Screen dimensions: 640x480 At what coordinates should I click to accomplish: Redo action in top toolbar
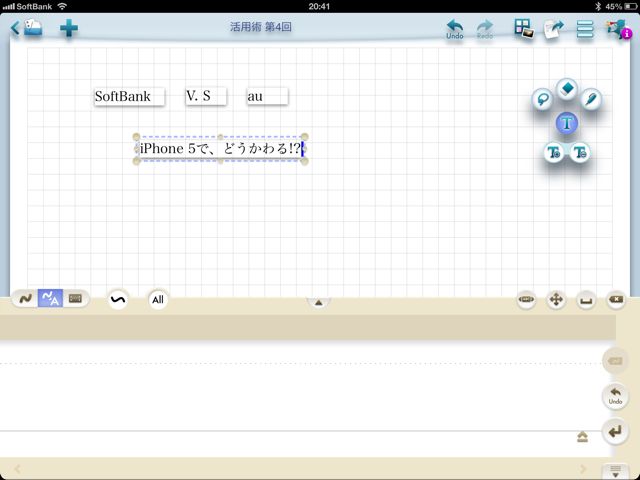pos(485,29)
